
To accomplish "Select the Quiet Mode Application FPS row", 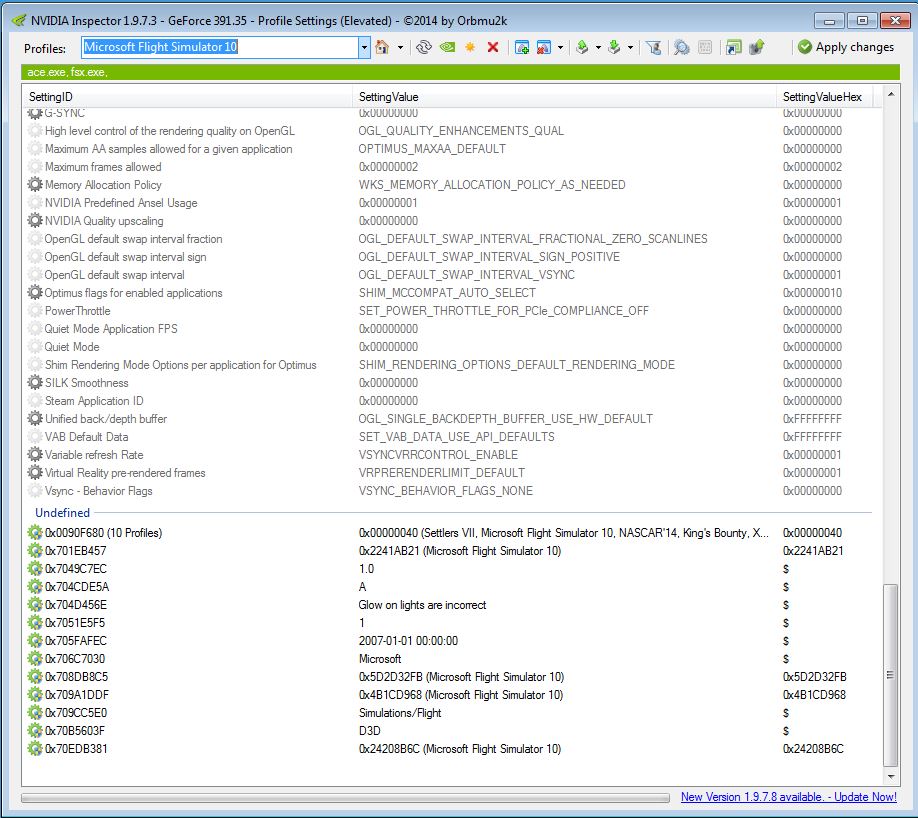I will [x=452, y=329].
